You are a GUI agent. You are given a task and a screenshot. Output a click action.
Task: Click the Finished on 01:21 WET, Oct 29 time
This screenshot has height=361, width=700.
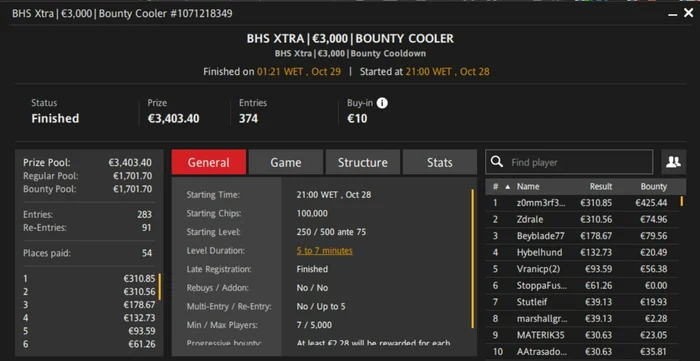tap(299, 72)
